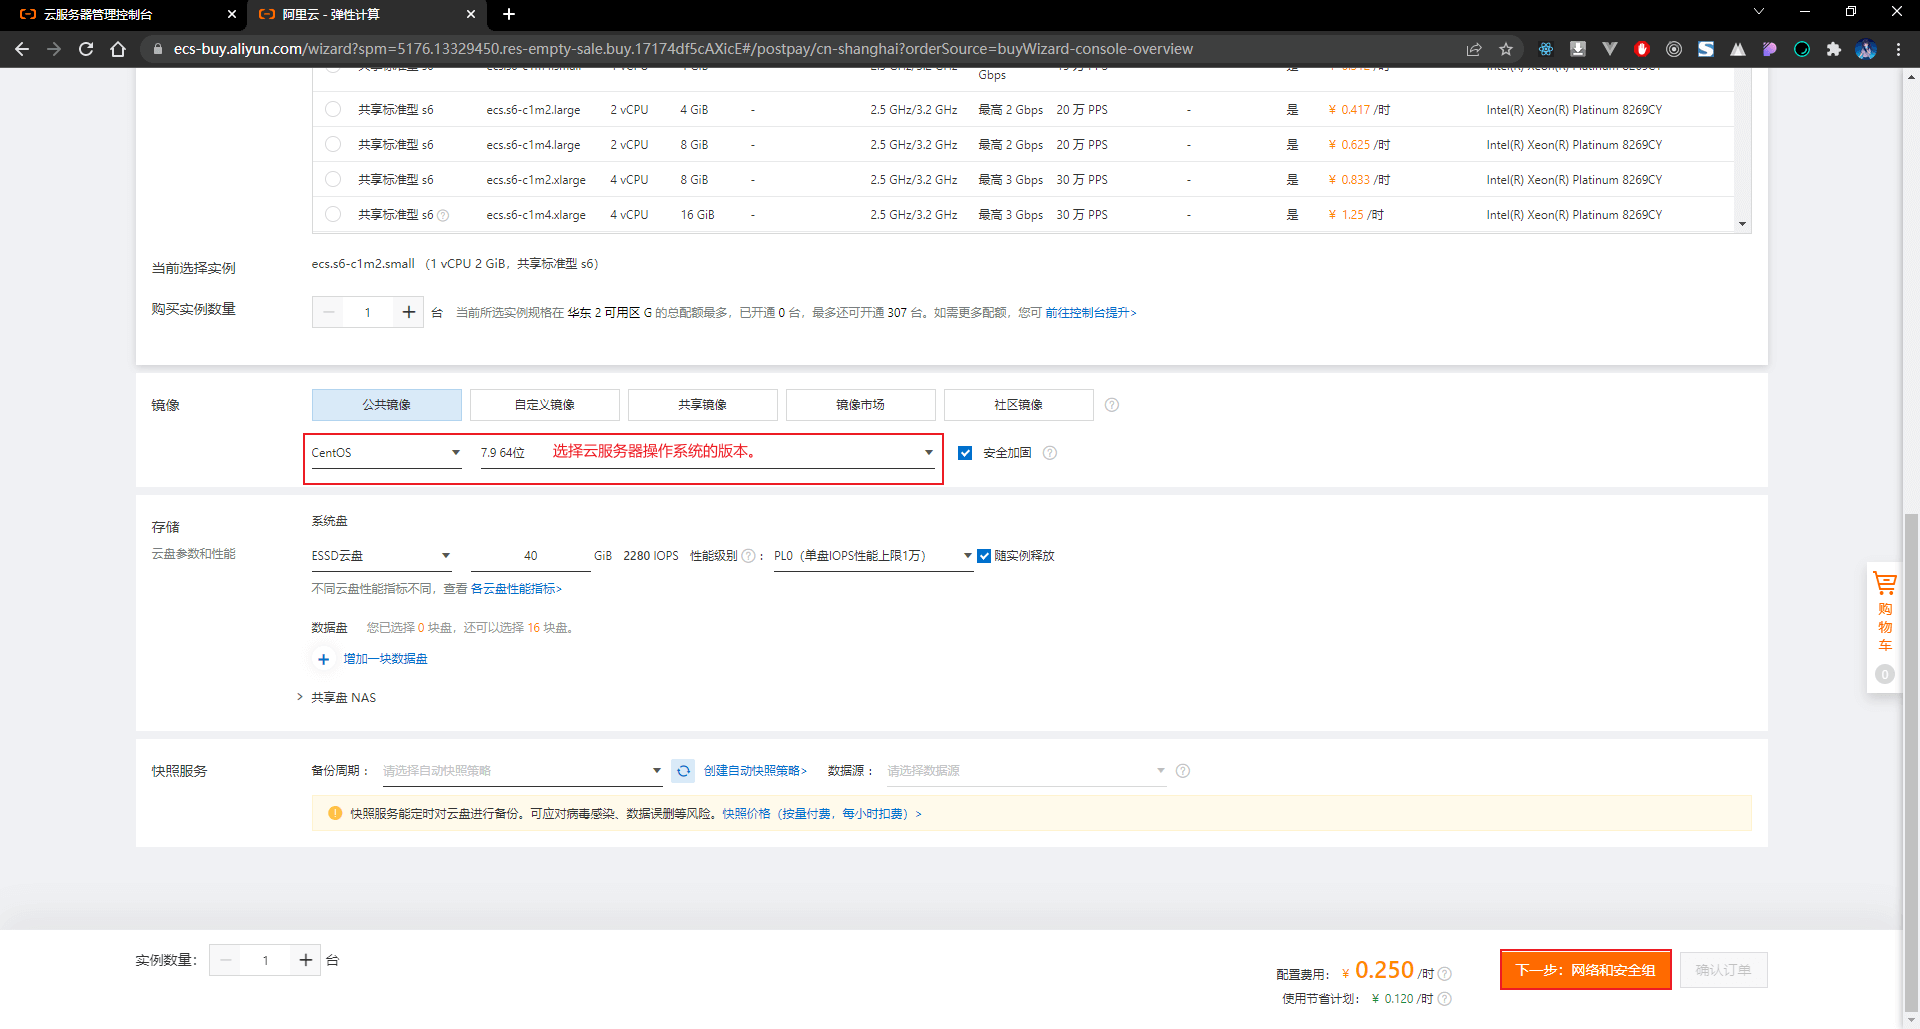Switch to the 镜像市场 tab
The height and width of the screenshot is (1029, 1920).
pyautogui.click(x=861, y=405)
